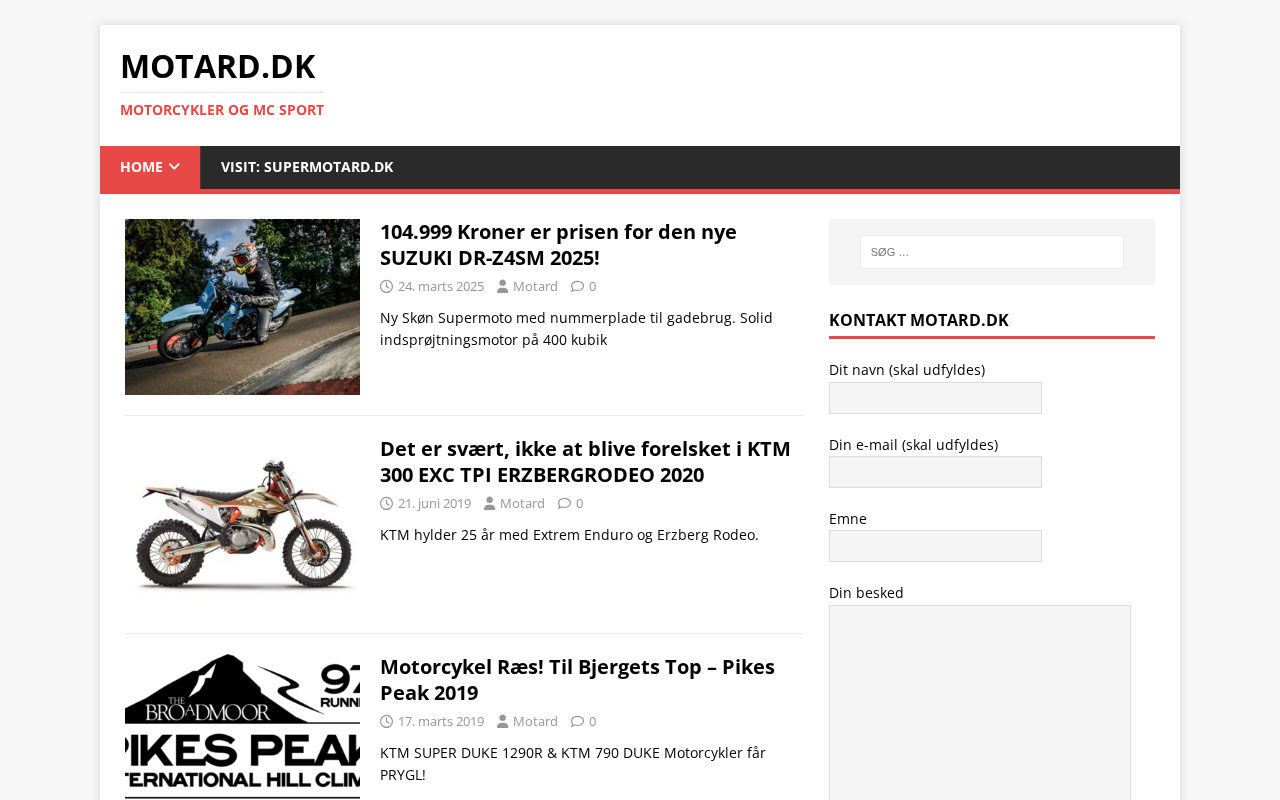The height and width of the screenshot is (800, 1280).
Task: Open the KTM Erzbergrodeo bike thumbnail
Action: (242, 525)
